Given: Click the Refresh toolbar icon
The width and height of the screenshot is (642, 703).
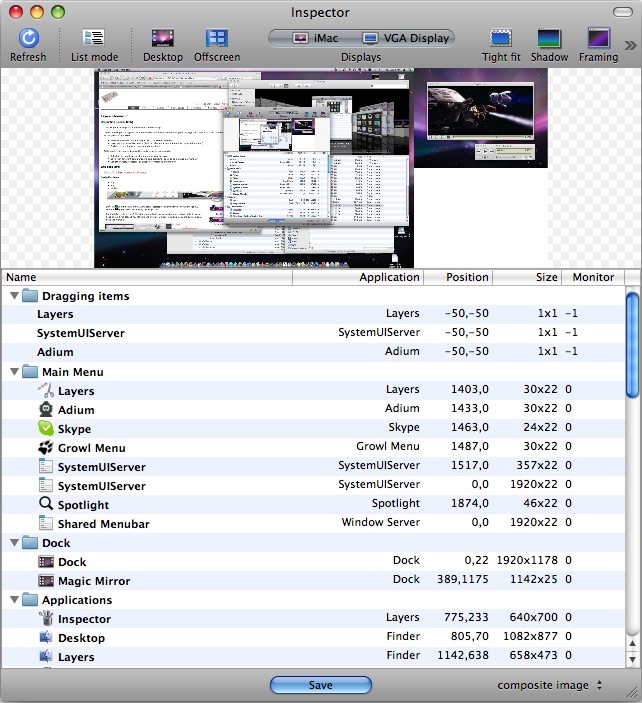Looking at the screenshot, I should tap(28, 38).
